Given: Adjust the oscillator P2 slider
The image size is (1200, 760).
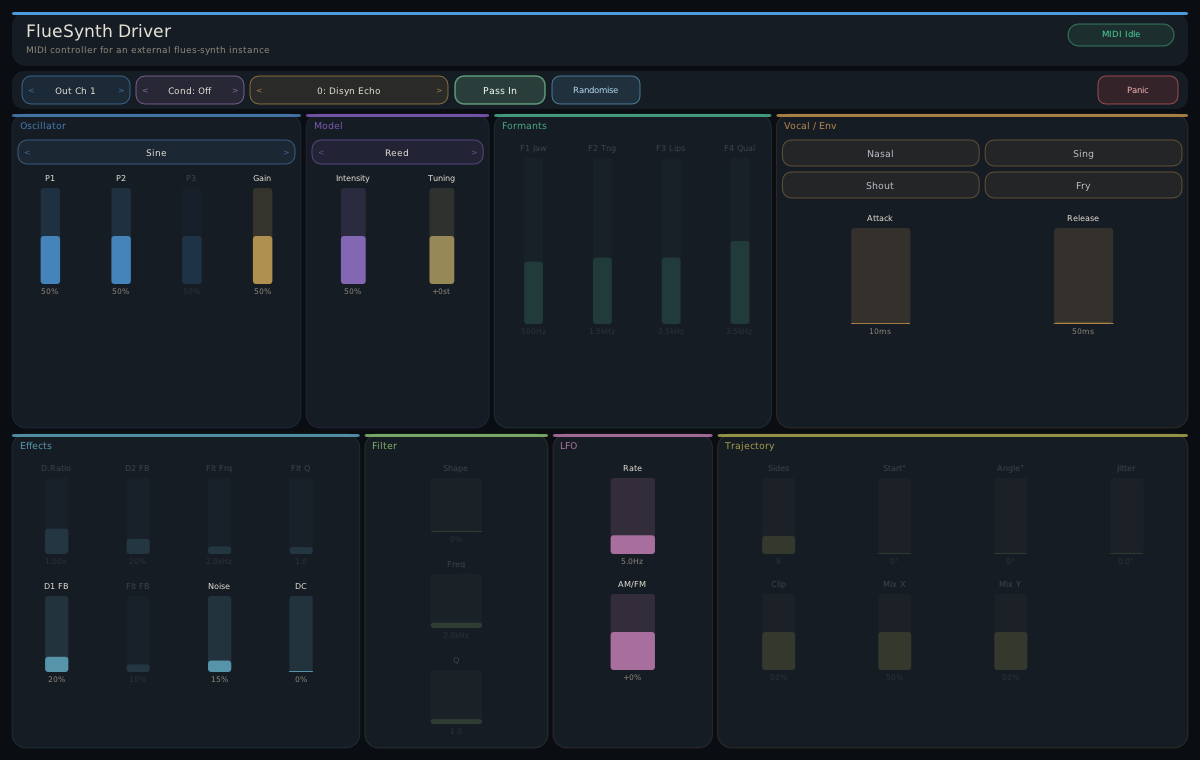Looking at the screenshot, I should 121,236.
